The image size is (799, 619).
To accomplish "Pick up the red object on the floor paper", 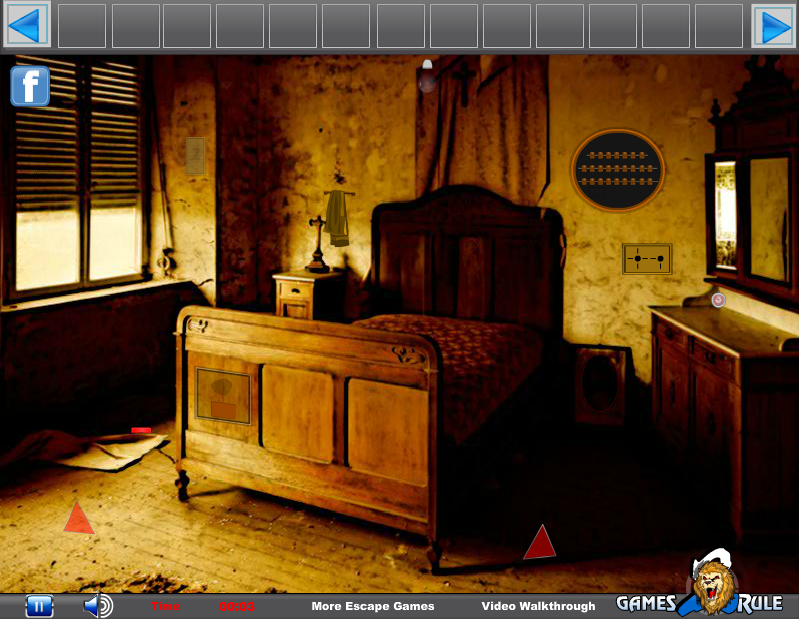I will click(x=141, y=430).
